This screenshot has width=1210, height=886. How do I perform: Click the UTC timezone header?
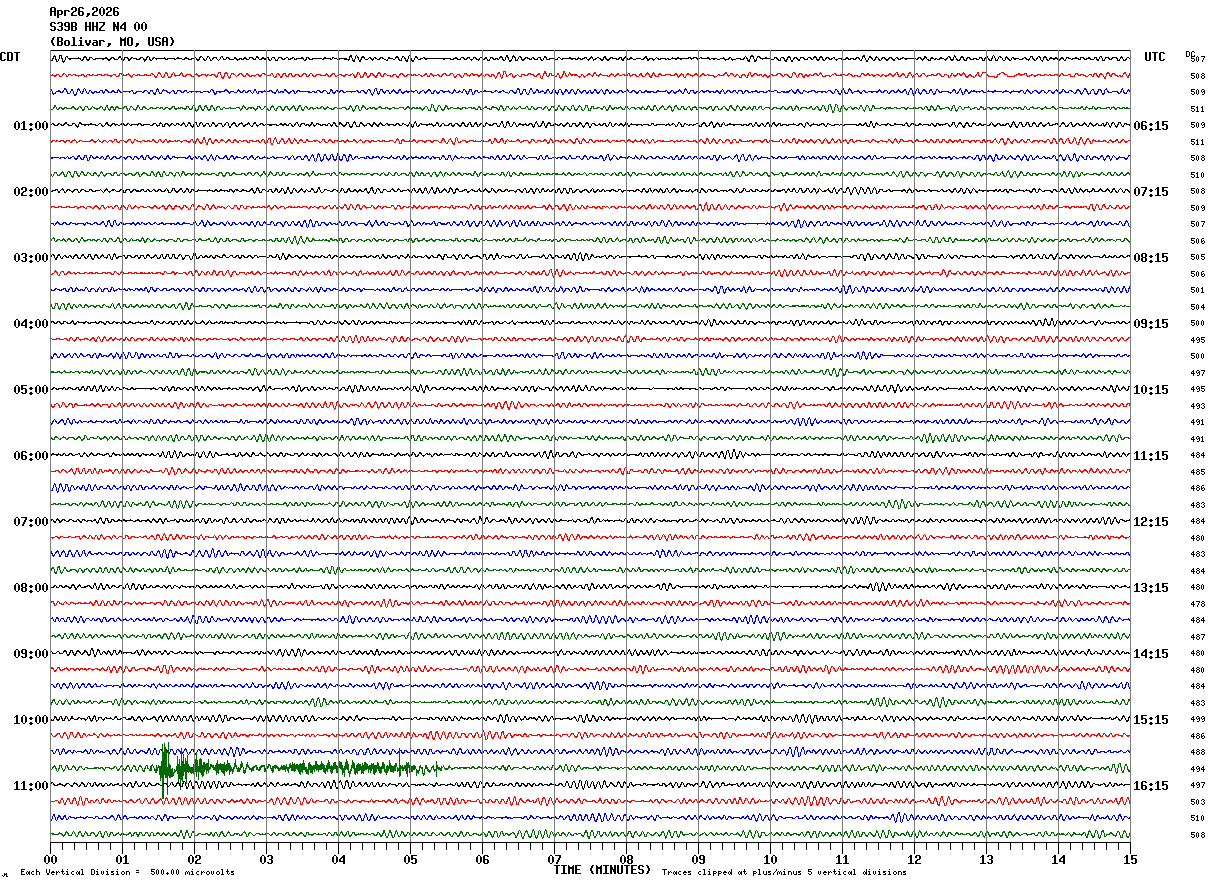pos(1155,57)
